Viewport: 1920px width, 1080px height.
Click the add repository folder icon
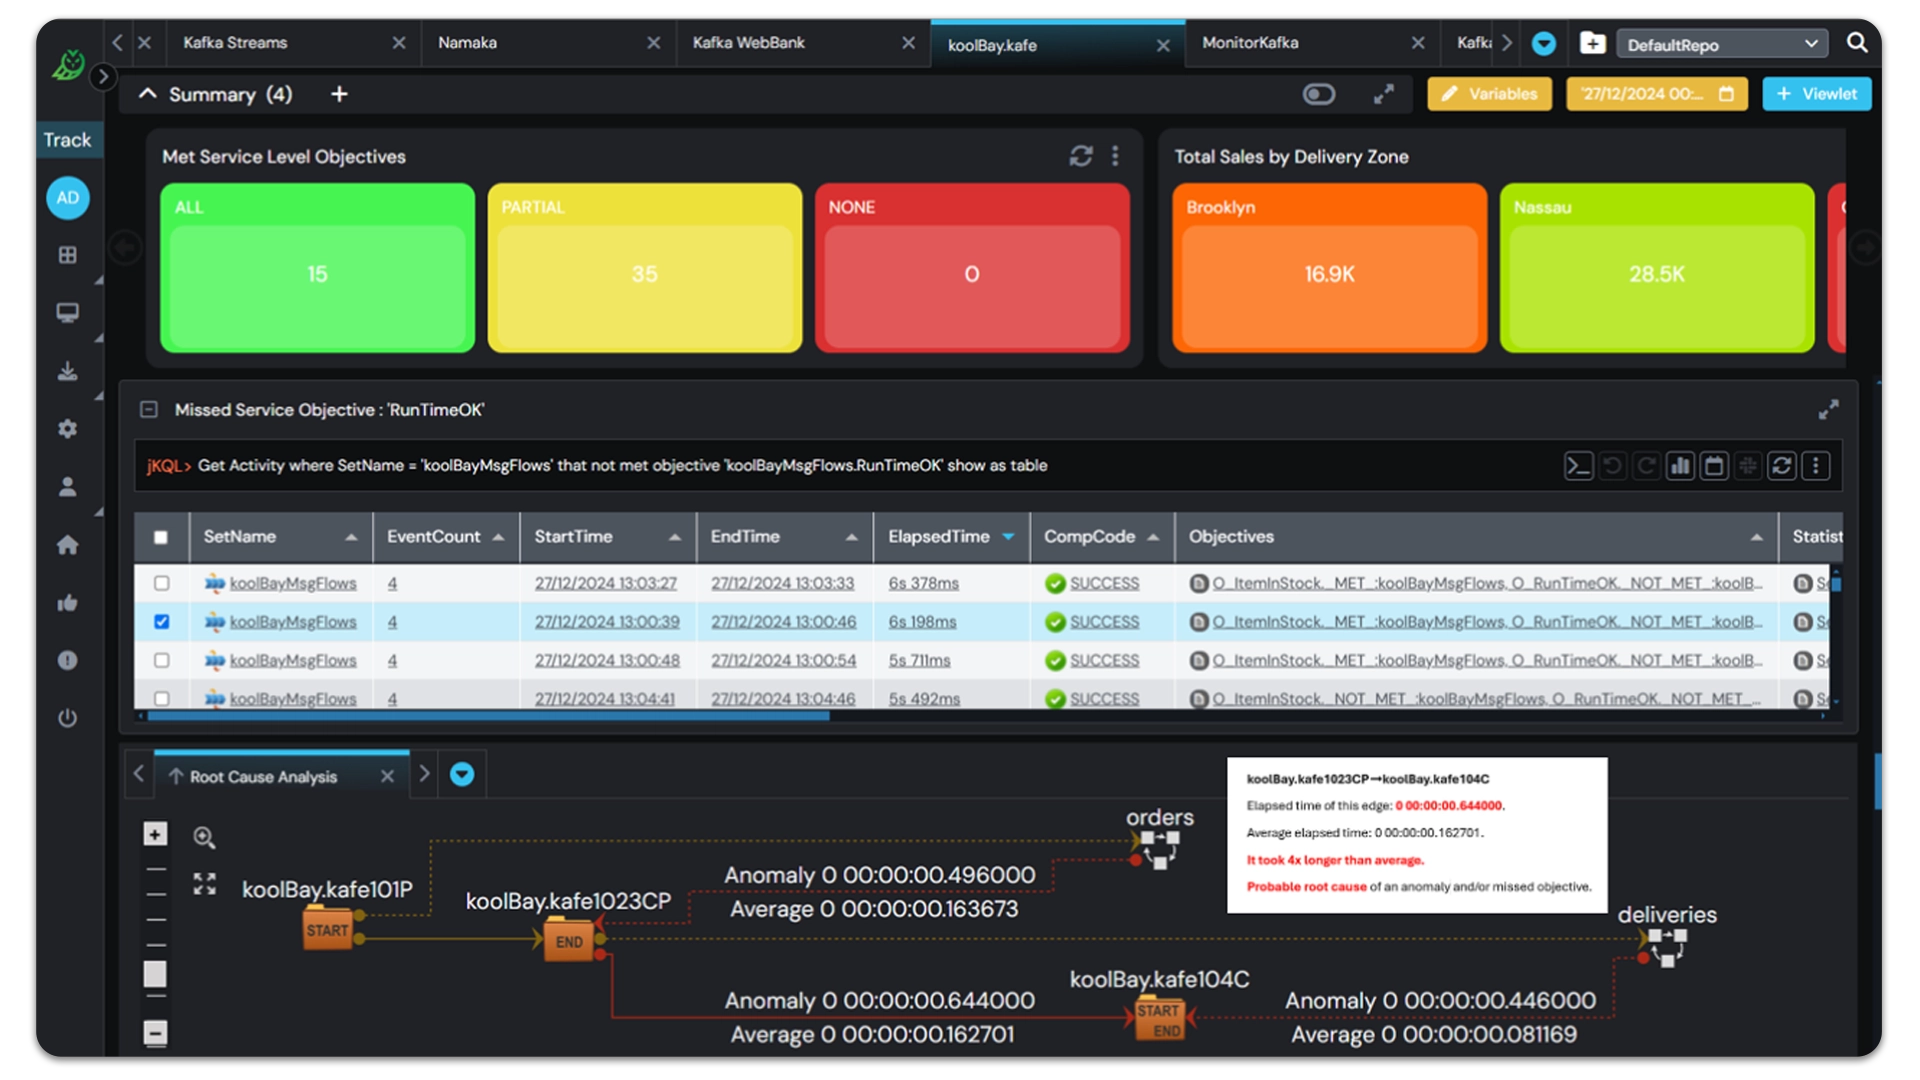click(x=1592, y=43)
